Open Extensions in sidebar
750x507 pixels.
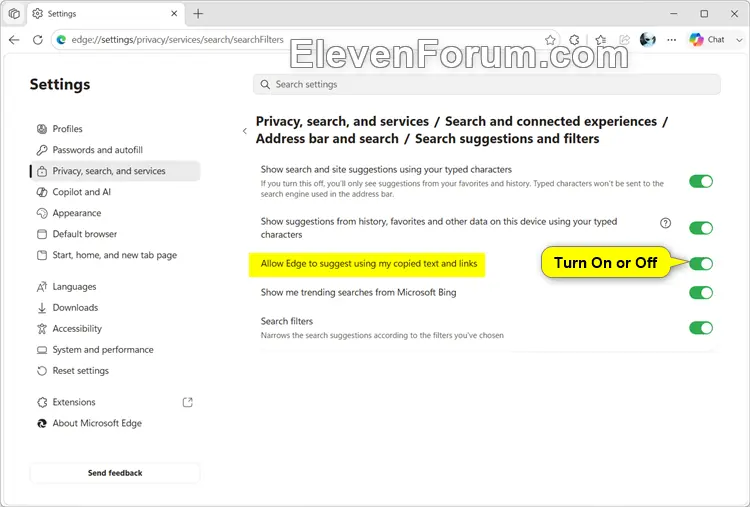[115, 402]
